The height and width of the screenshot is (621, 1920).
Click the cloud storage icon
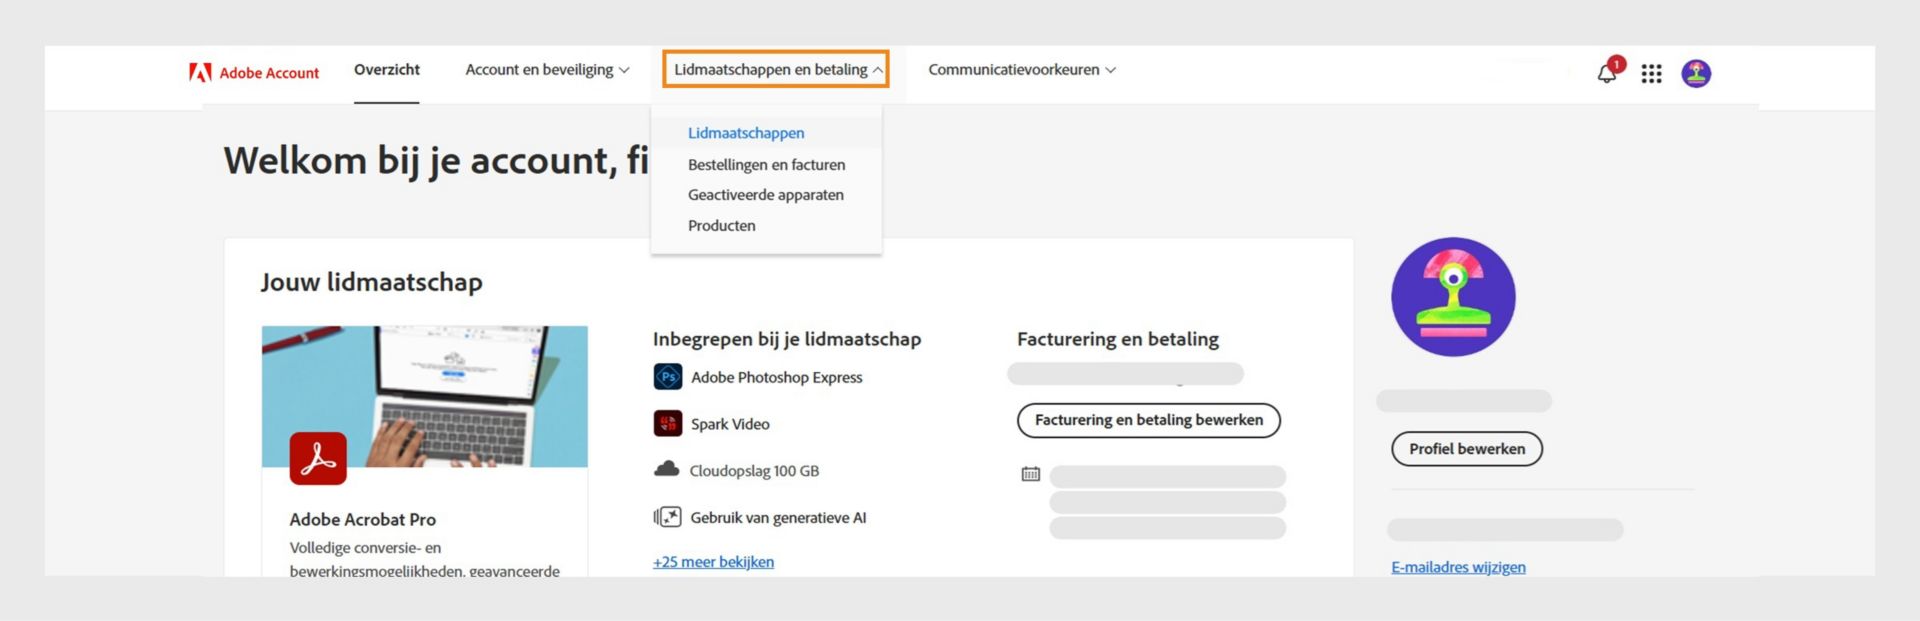(666, 469)
